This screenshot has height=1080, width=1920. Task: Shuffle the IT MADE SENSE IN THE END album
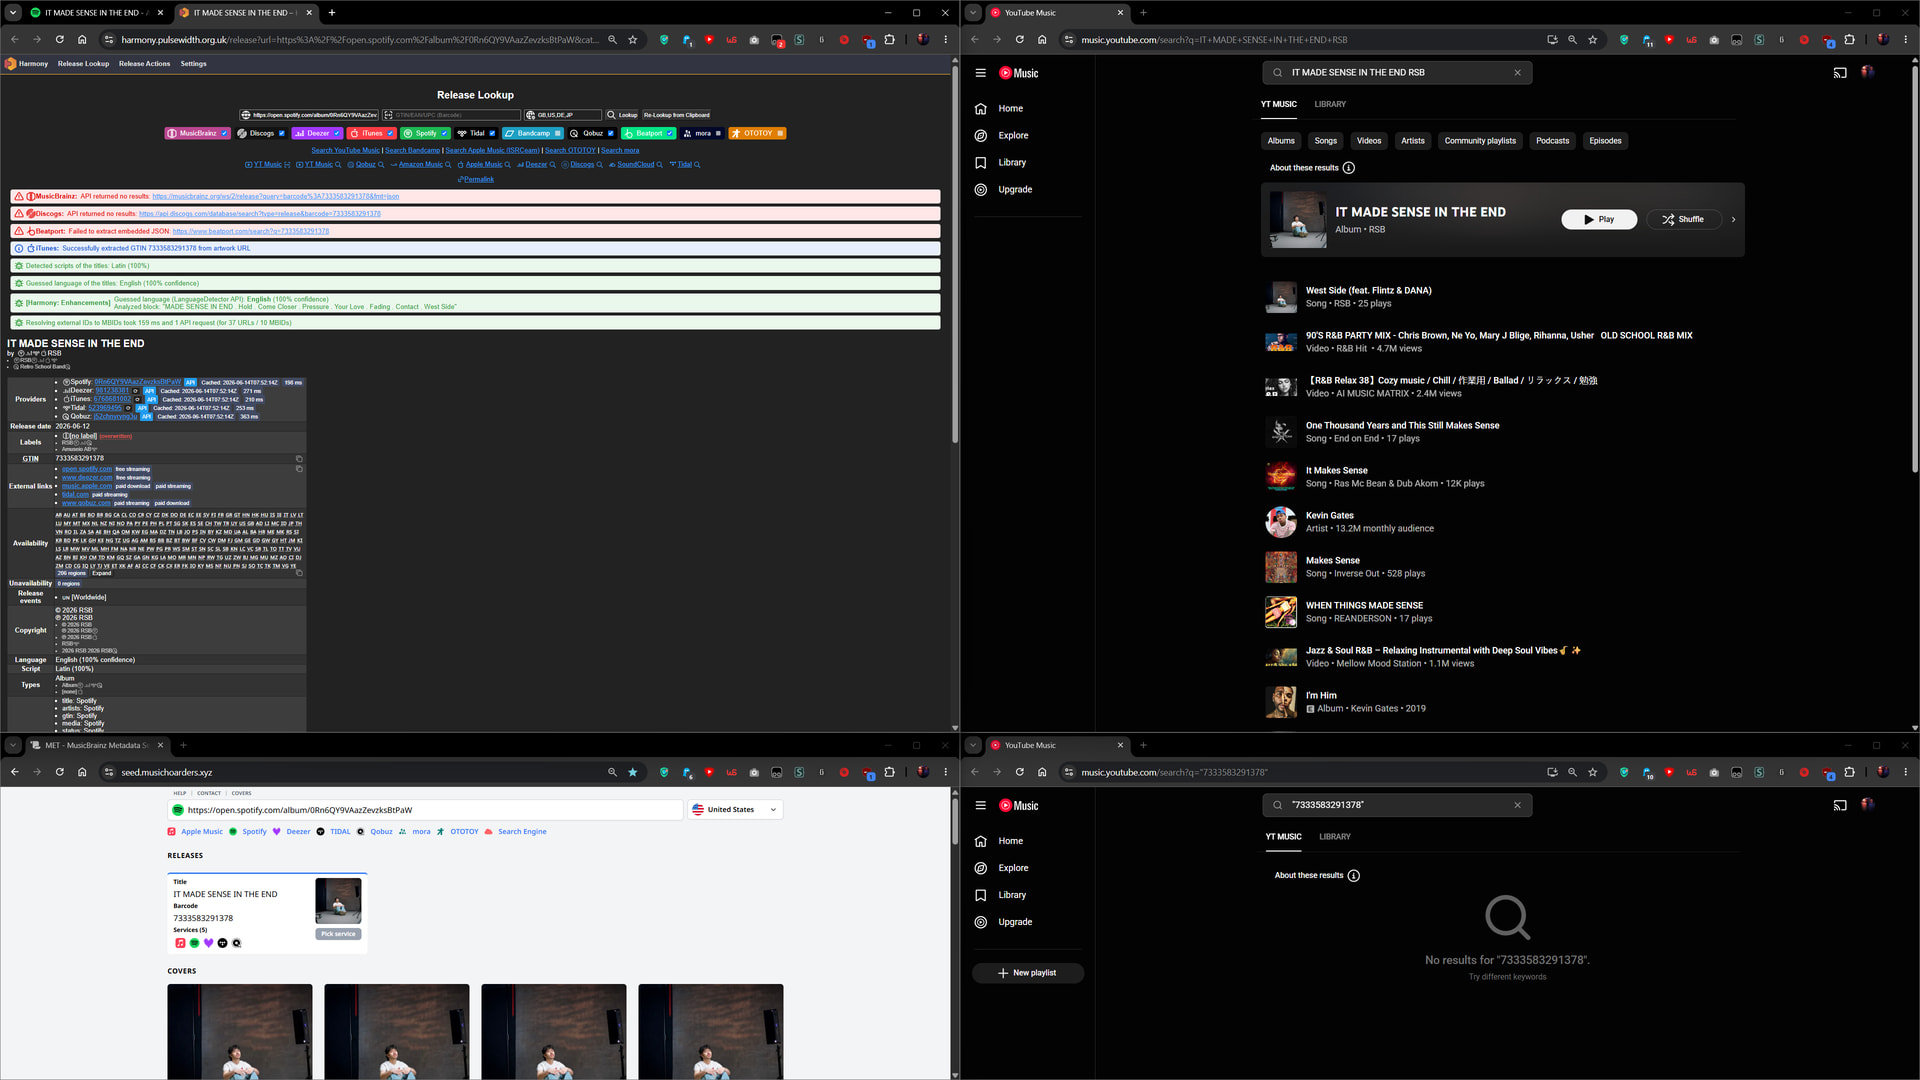tap(1683, 219)
